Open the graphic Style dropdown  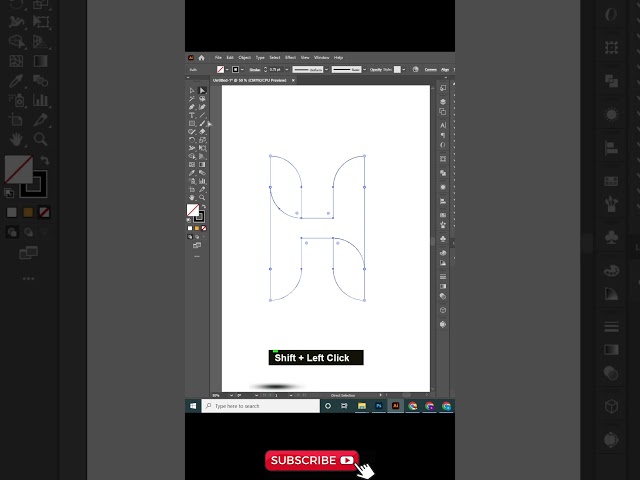click(404, 70)
